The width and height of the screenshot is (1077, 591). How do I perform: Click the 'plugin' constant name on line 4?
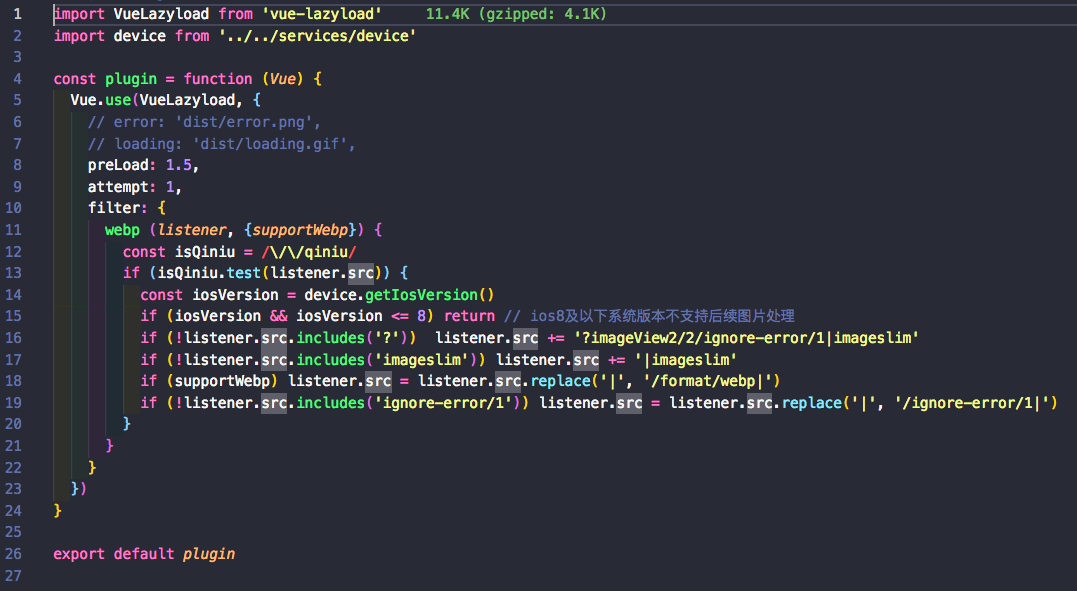131,78
